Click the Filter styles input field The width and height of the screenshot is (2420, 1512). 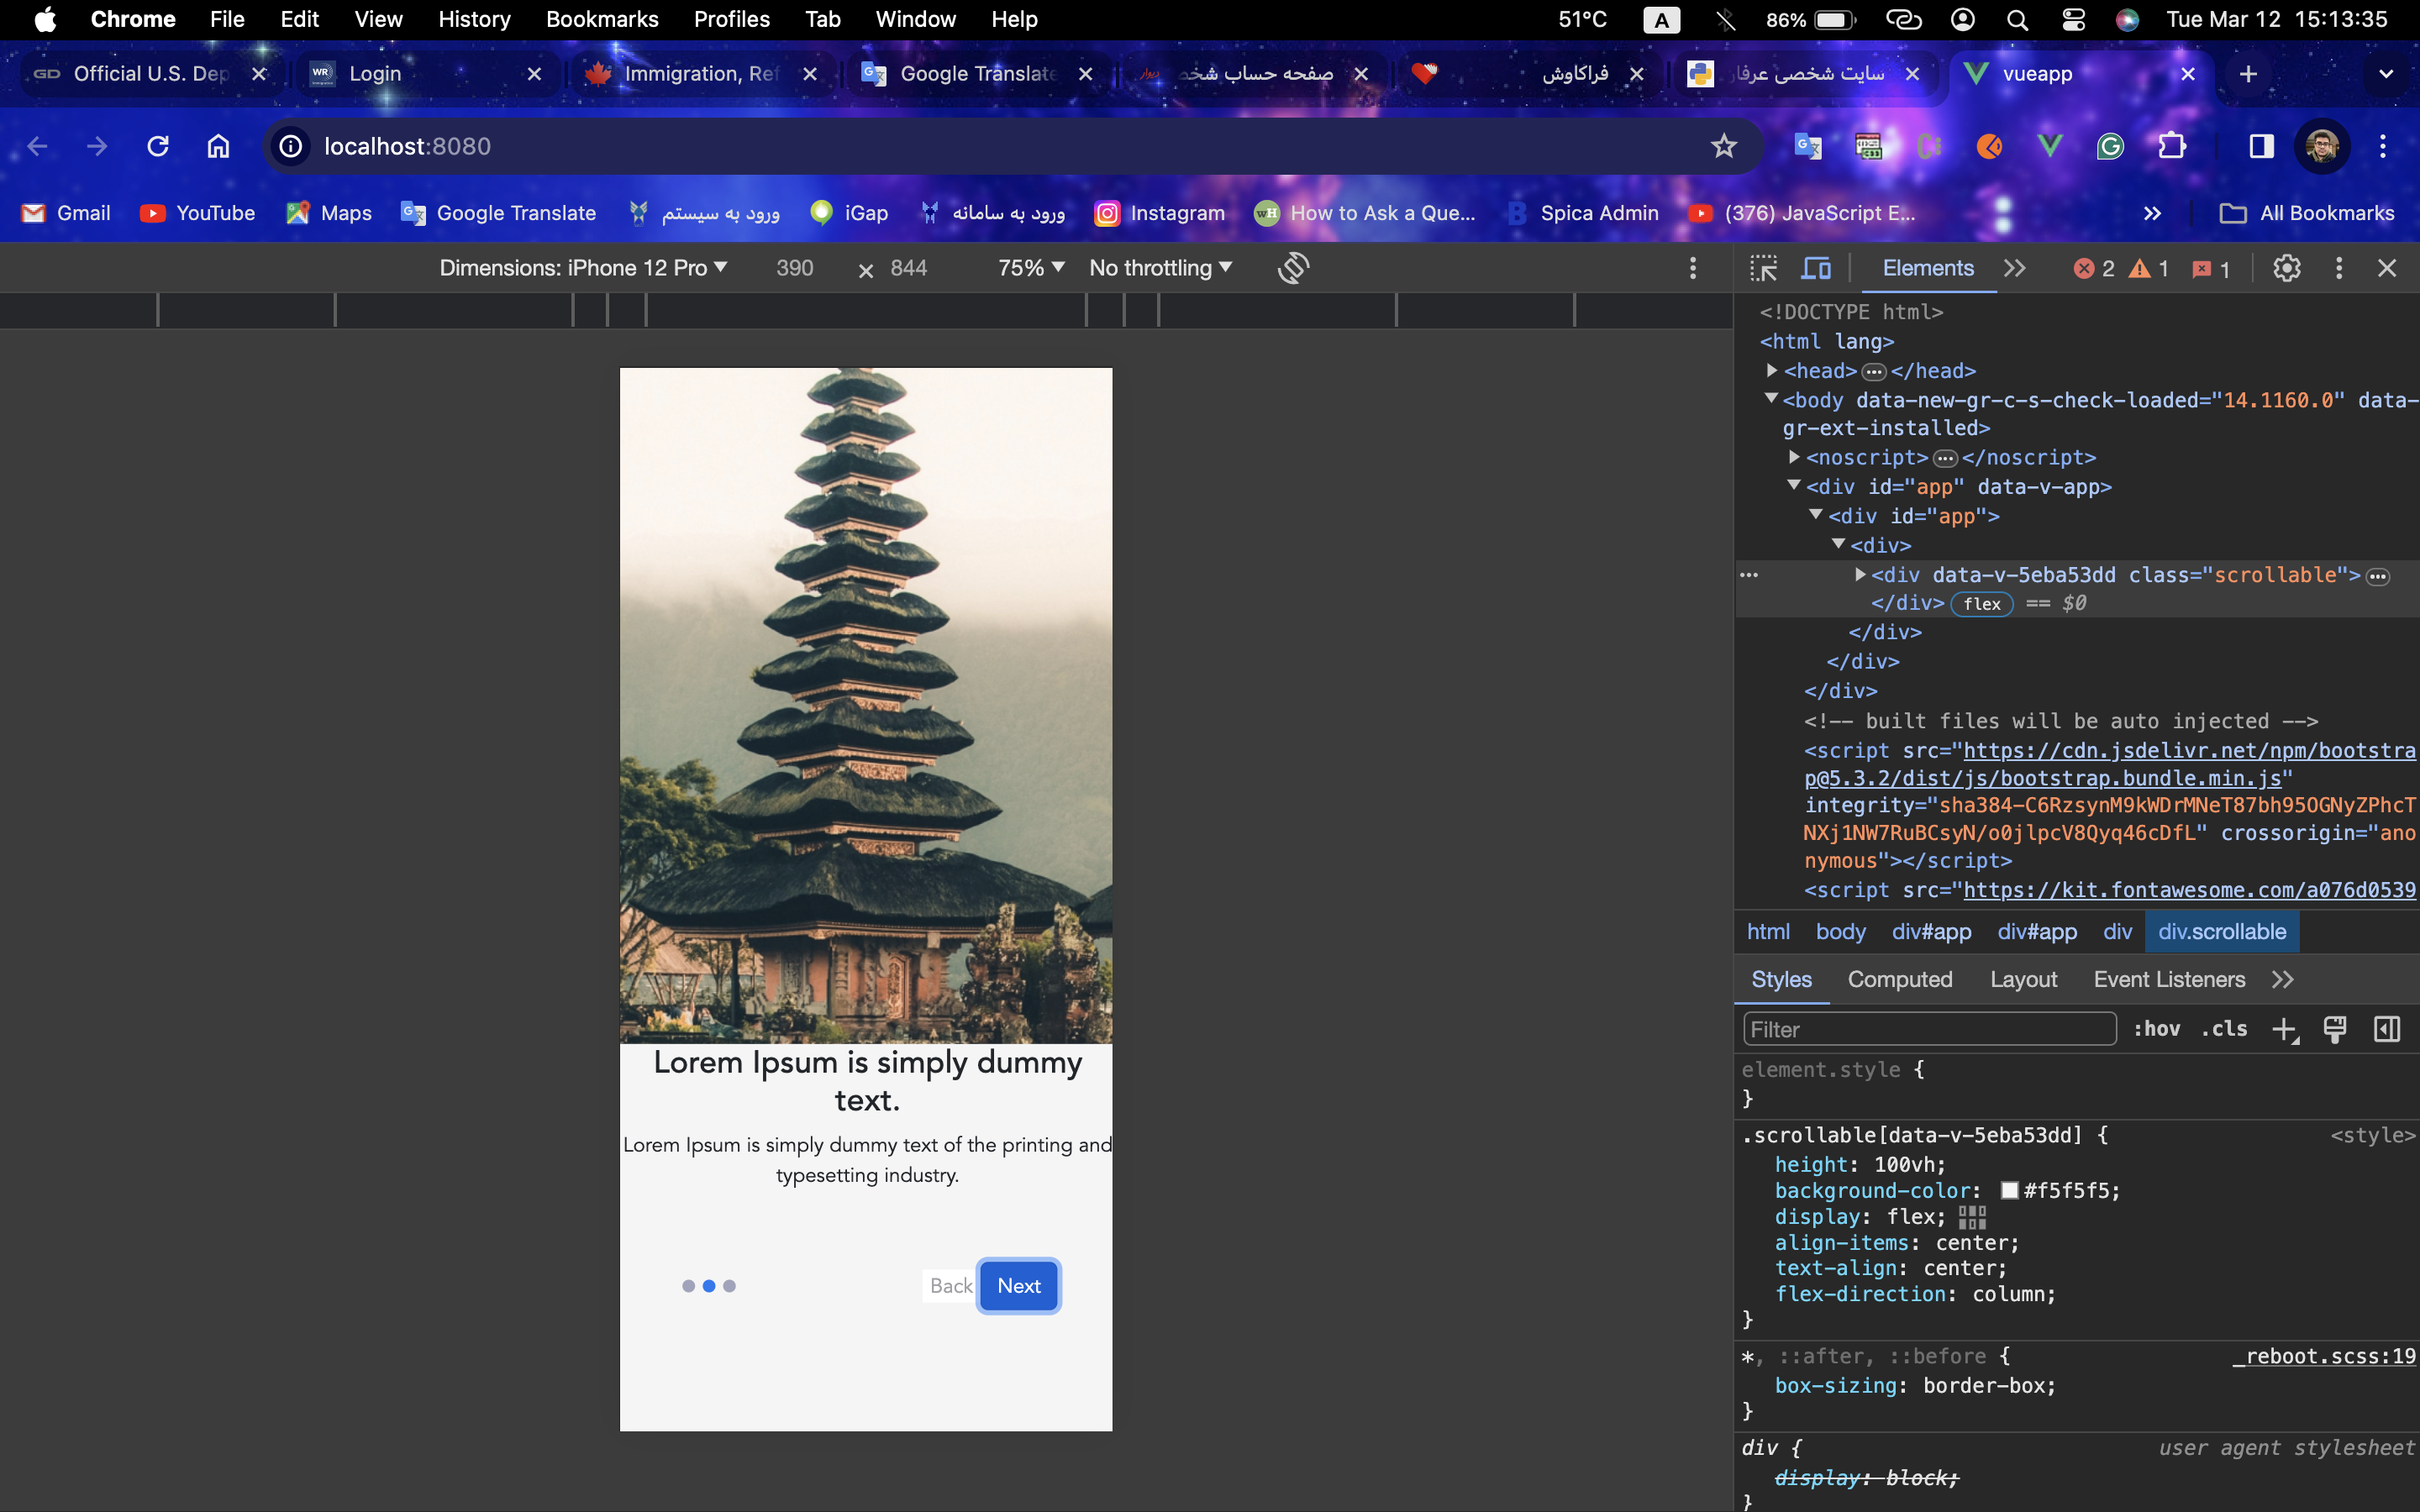(x=1929, y=1029)
